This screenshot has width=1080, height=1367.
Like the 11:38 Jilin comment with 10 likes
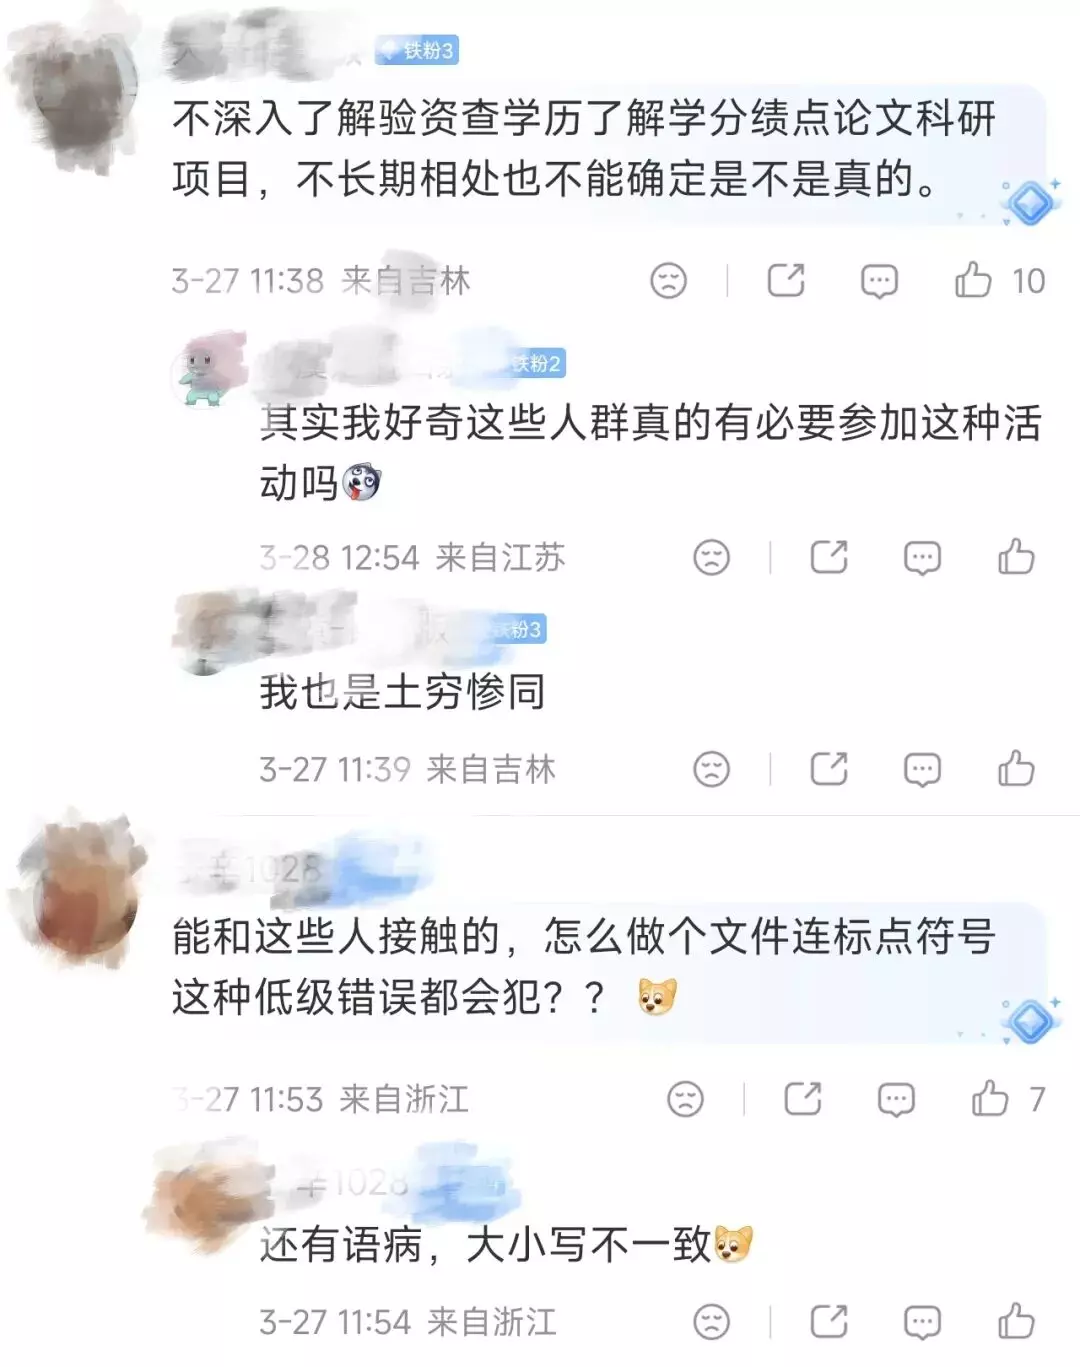click(x=973, y=280)
